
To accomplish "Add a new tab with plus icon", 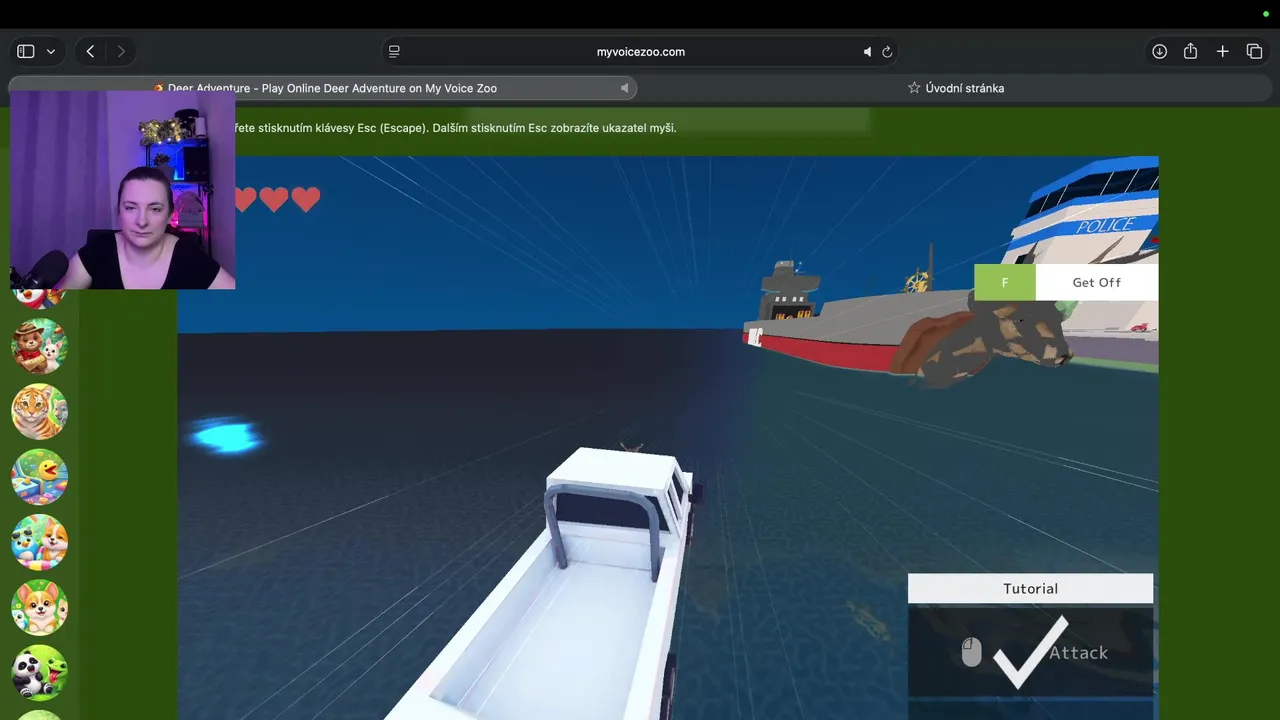I will tap(1222, 51).
